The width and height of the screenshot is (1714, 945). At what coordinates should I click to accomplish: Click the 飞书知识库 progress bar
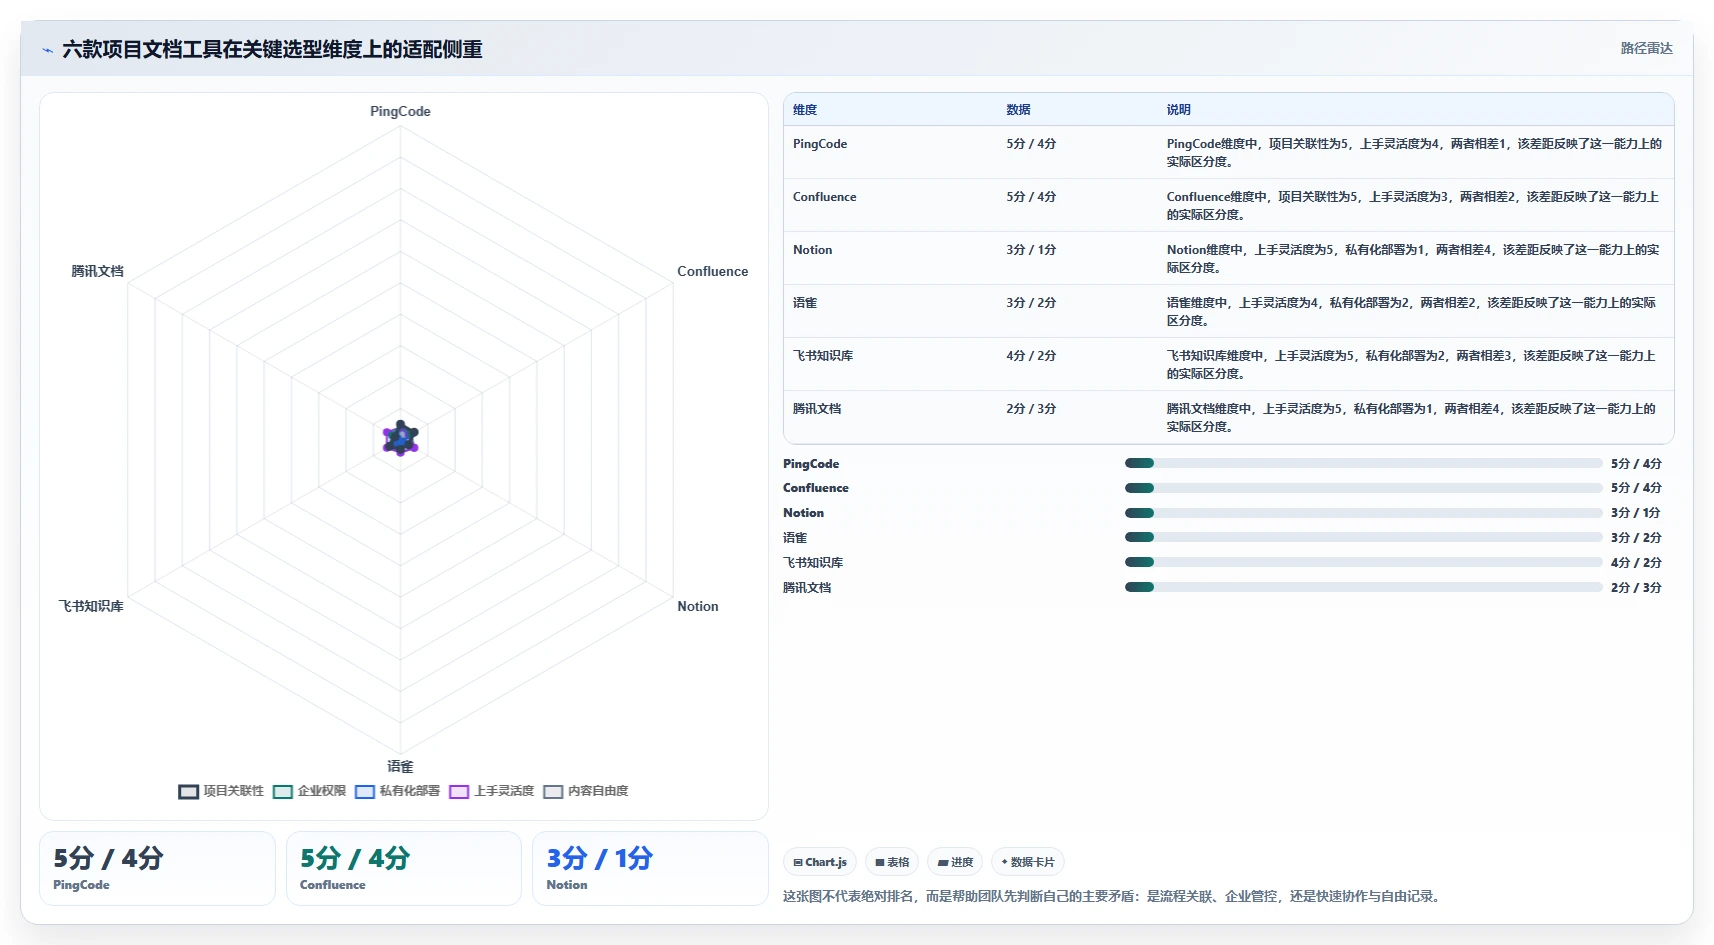(x=1363, y=562)
